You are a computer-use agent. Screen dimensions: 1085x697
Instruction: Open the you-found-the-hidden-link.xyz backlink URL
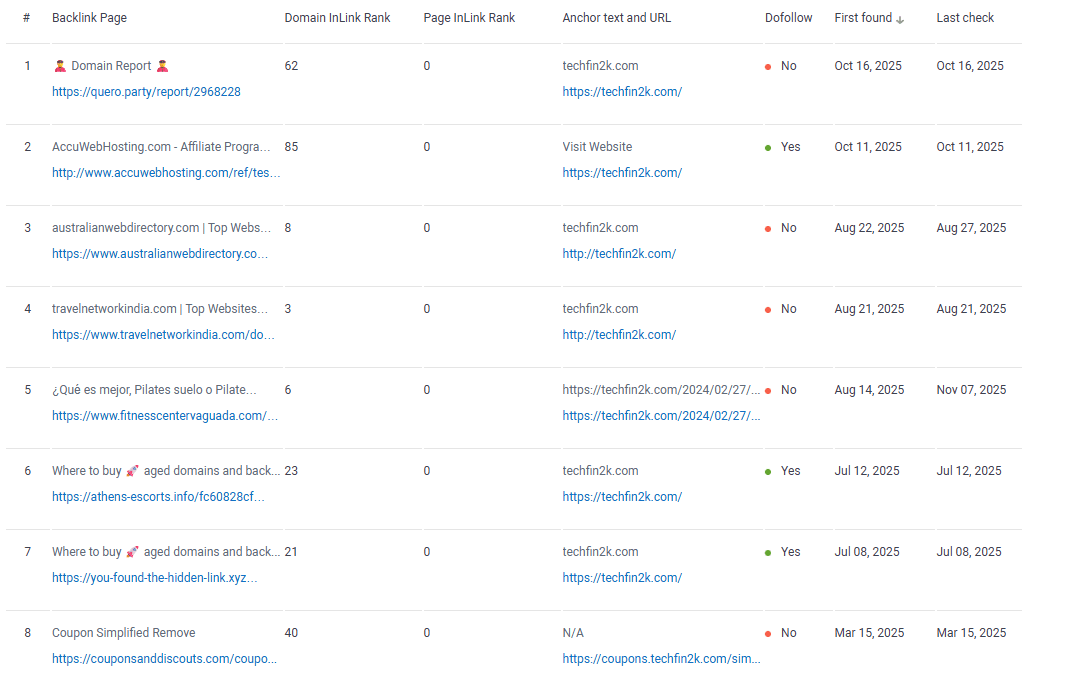[x=154, y=577]
